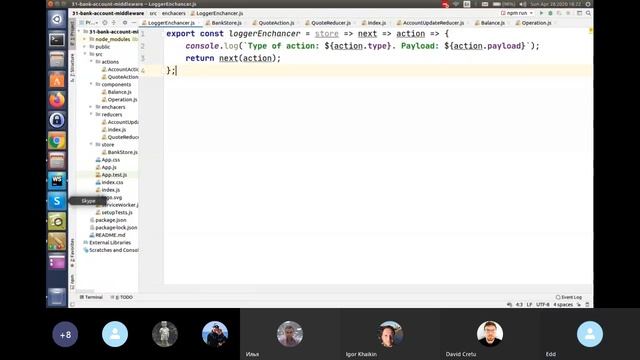Screen dimensions: 640x360
Task: Open Google Chrome from the dock
Action: [x=57, y=141]
